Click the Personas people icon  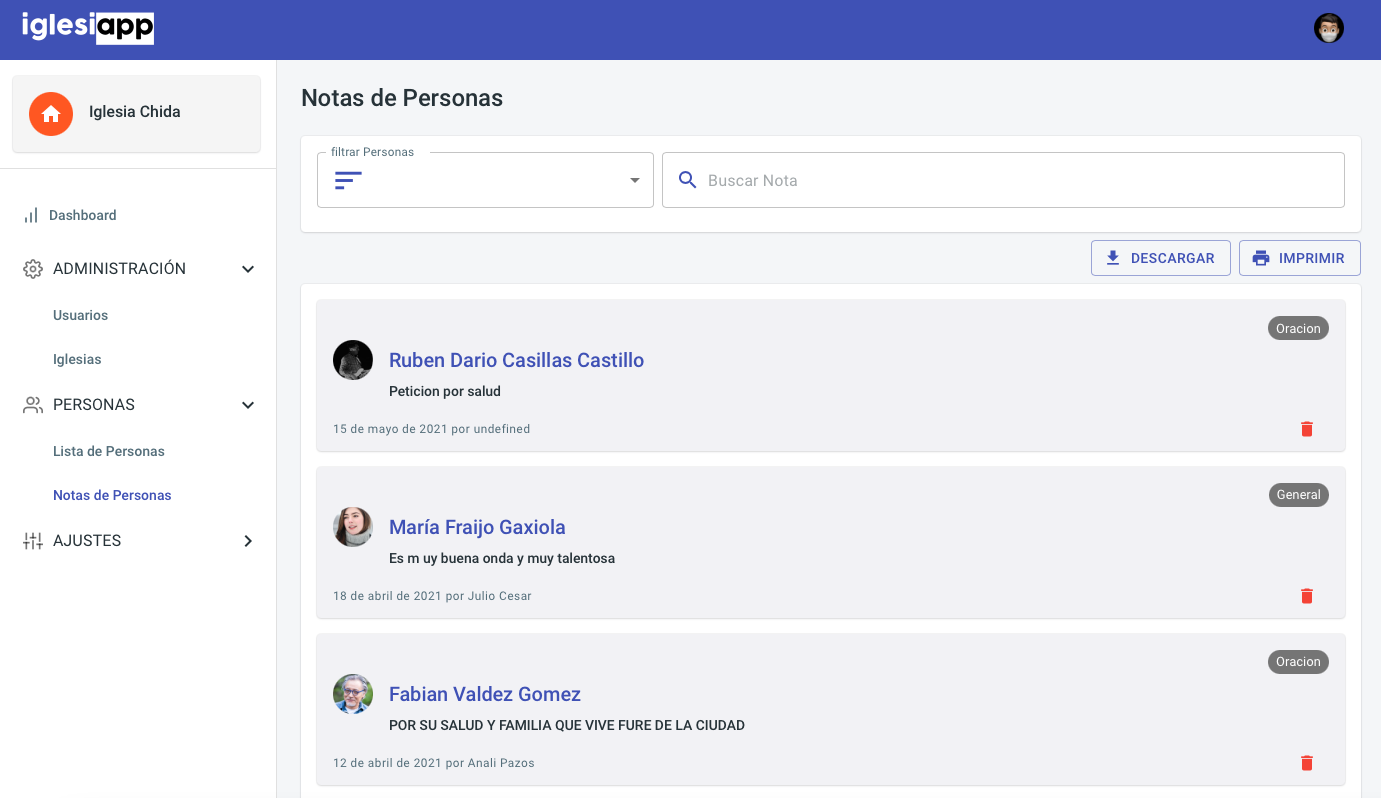click(x=33, y=405)
